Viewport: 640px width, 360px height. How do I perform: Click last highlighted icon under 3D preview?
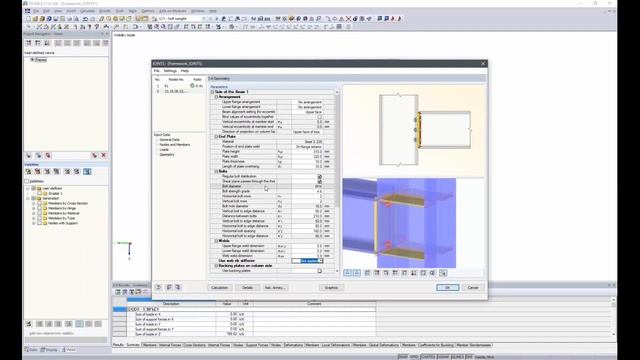tap(443, 273)
